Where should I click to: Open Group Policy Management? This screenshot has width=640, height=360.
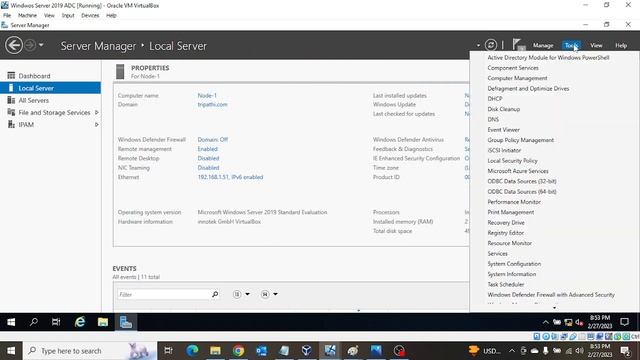(x=520, y=140)
